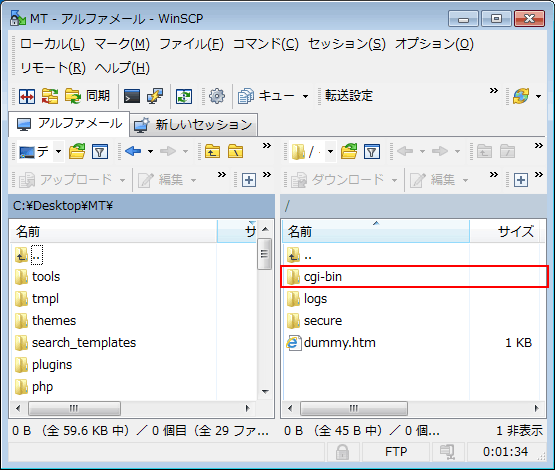
Task: Click the local 編集 edit button
Action: pyautogui.click(x=161, y=180)
